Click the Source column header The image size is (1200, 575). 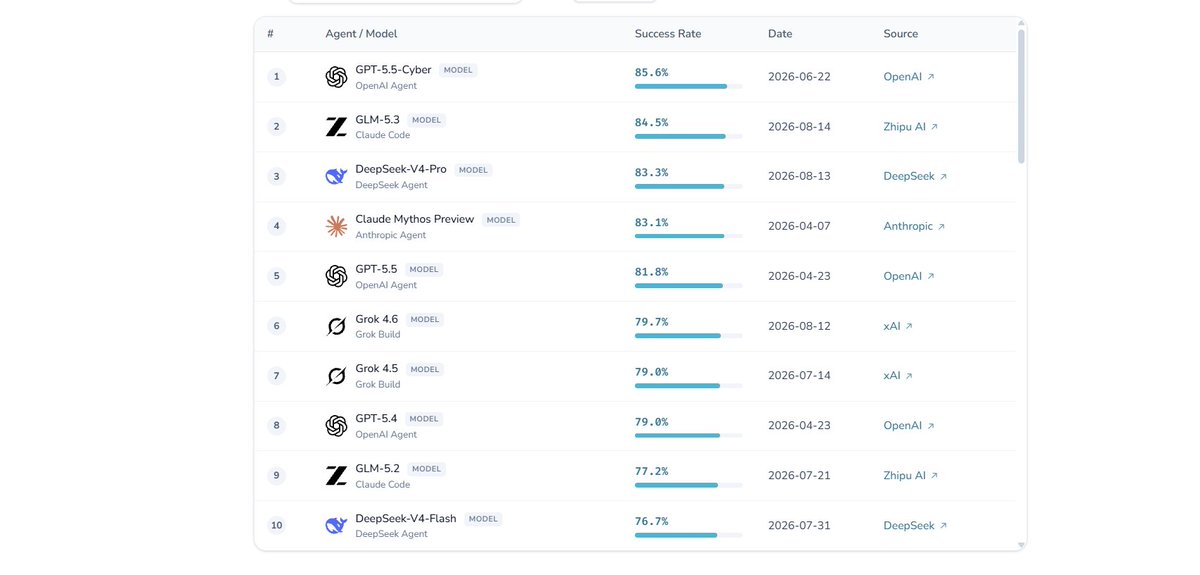pyautogui.click(x=901, y=34)
